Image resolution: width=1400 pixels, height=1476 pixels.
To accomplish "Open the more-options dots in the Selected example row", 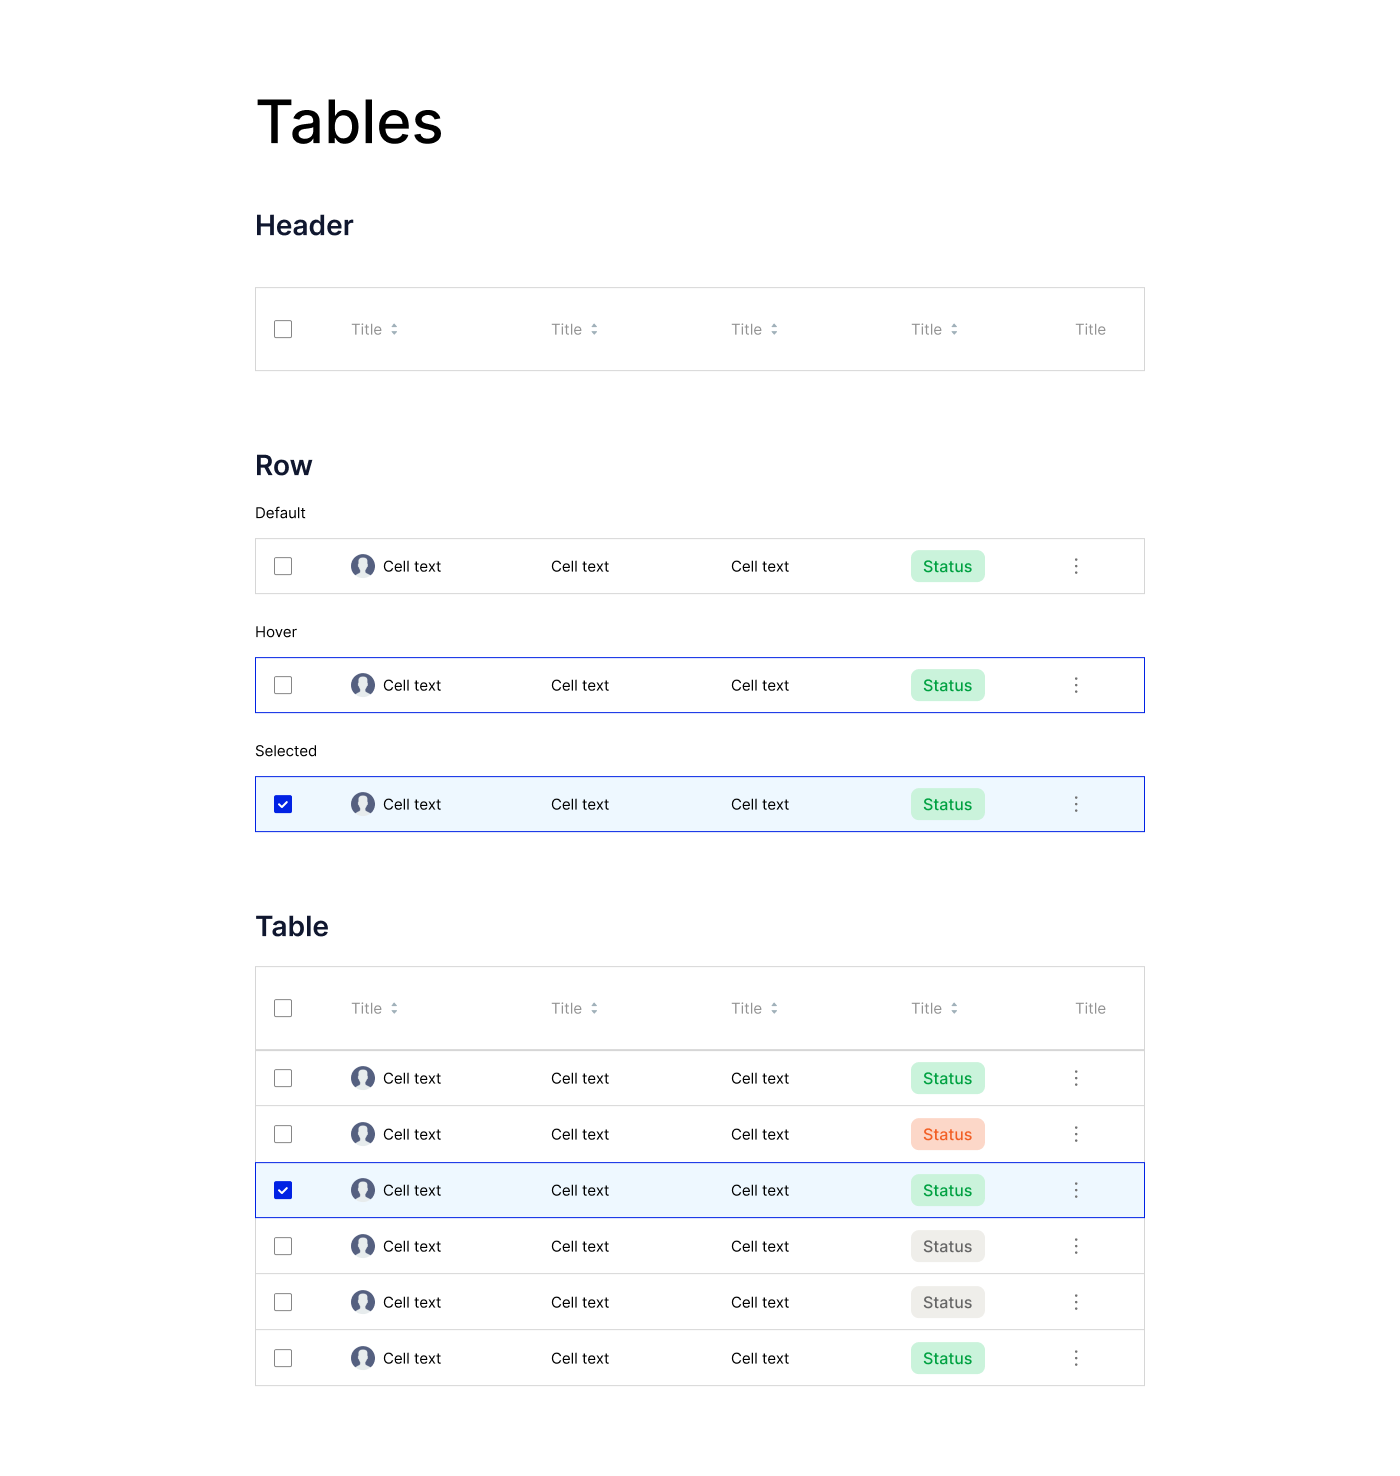I will tap(1076, 804).
